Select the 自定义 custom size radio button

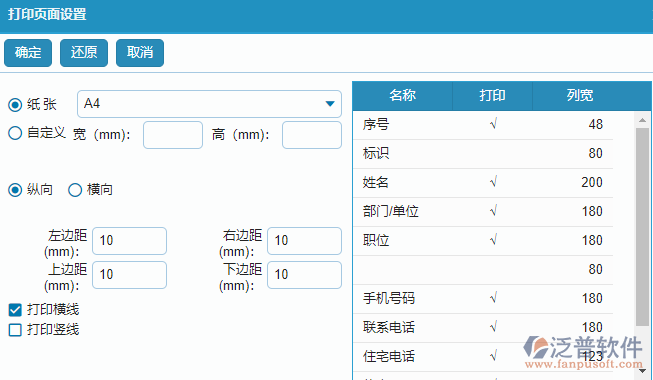(x=15, y=133)
